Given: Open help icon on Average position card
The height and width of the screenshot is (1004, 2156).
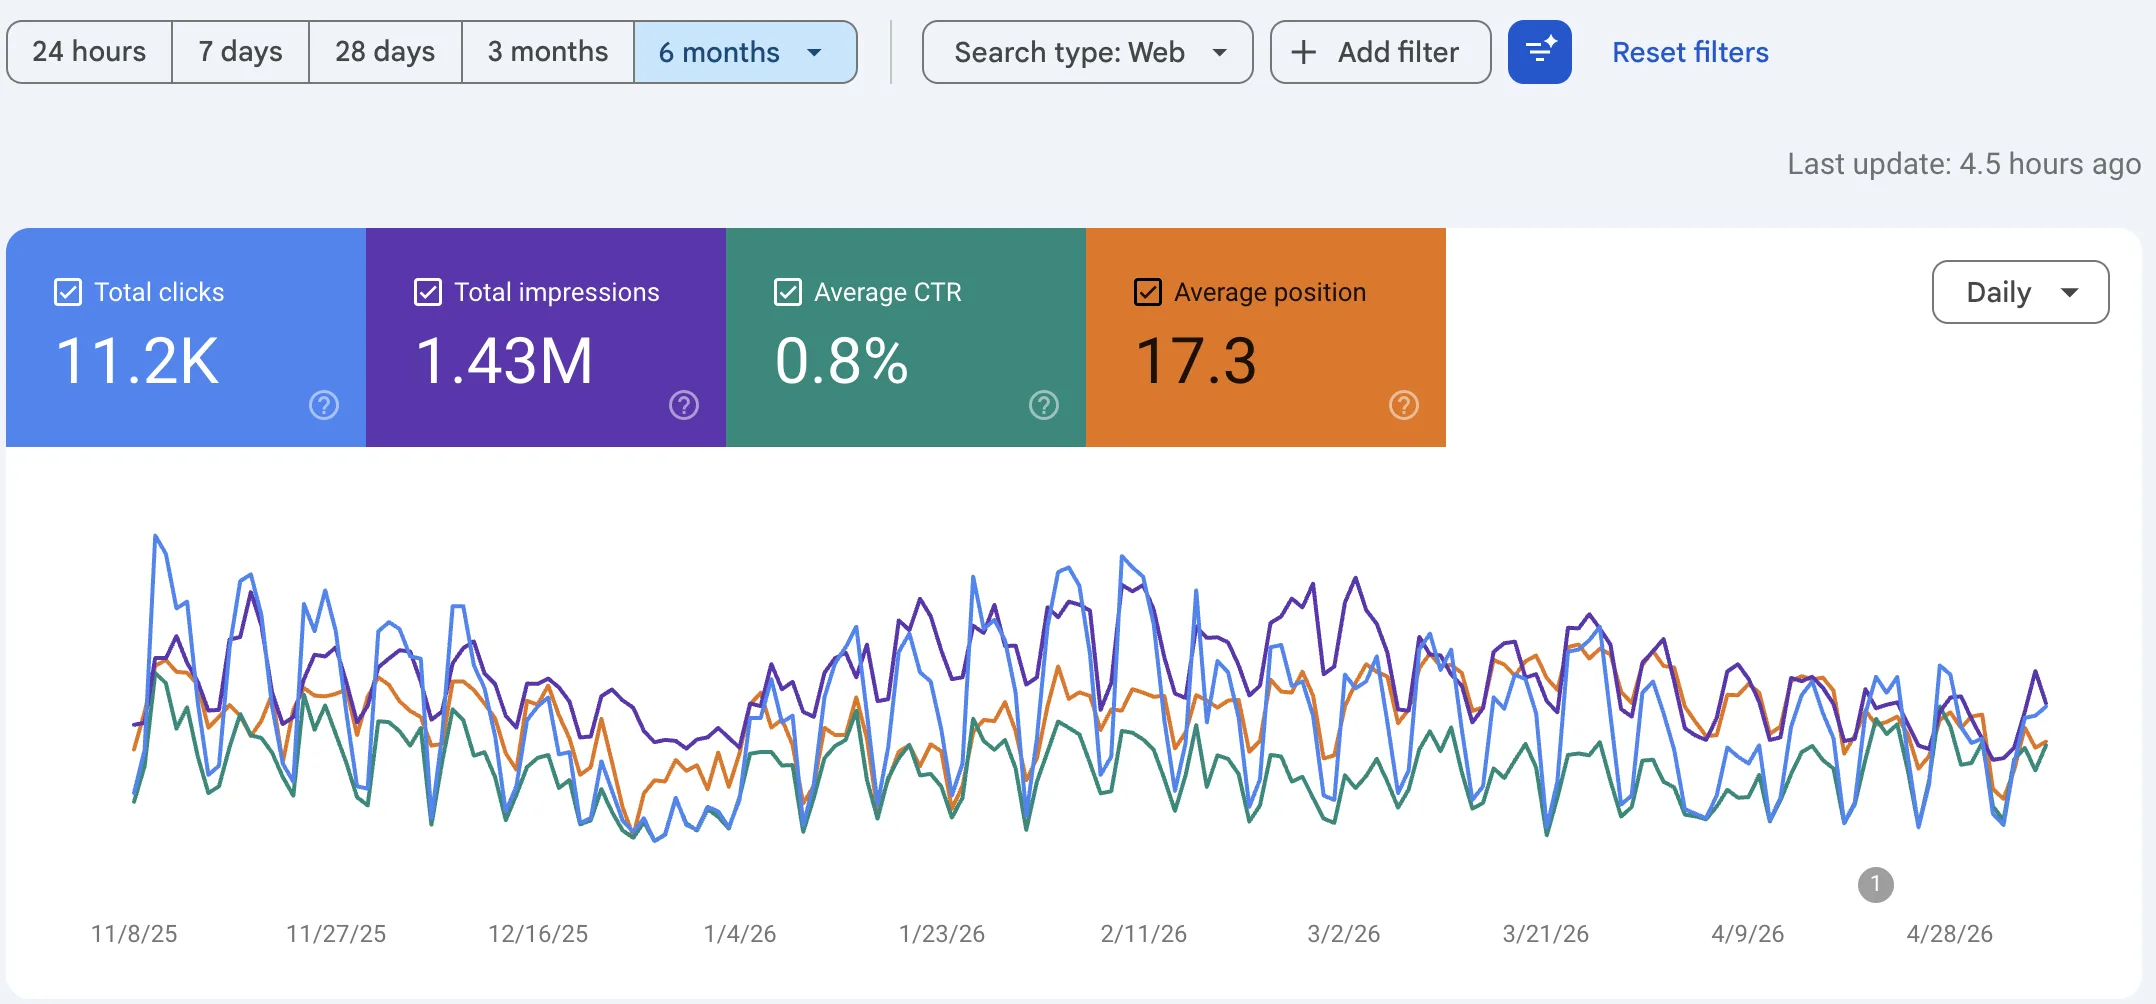Looking at the screenshot, I should click(1404, 405).
